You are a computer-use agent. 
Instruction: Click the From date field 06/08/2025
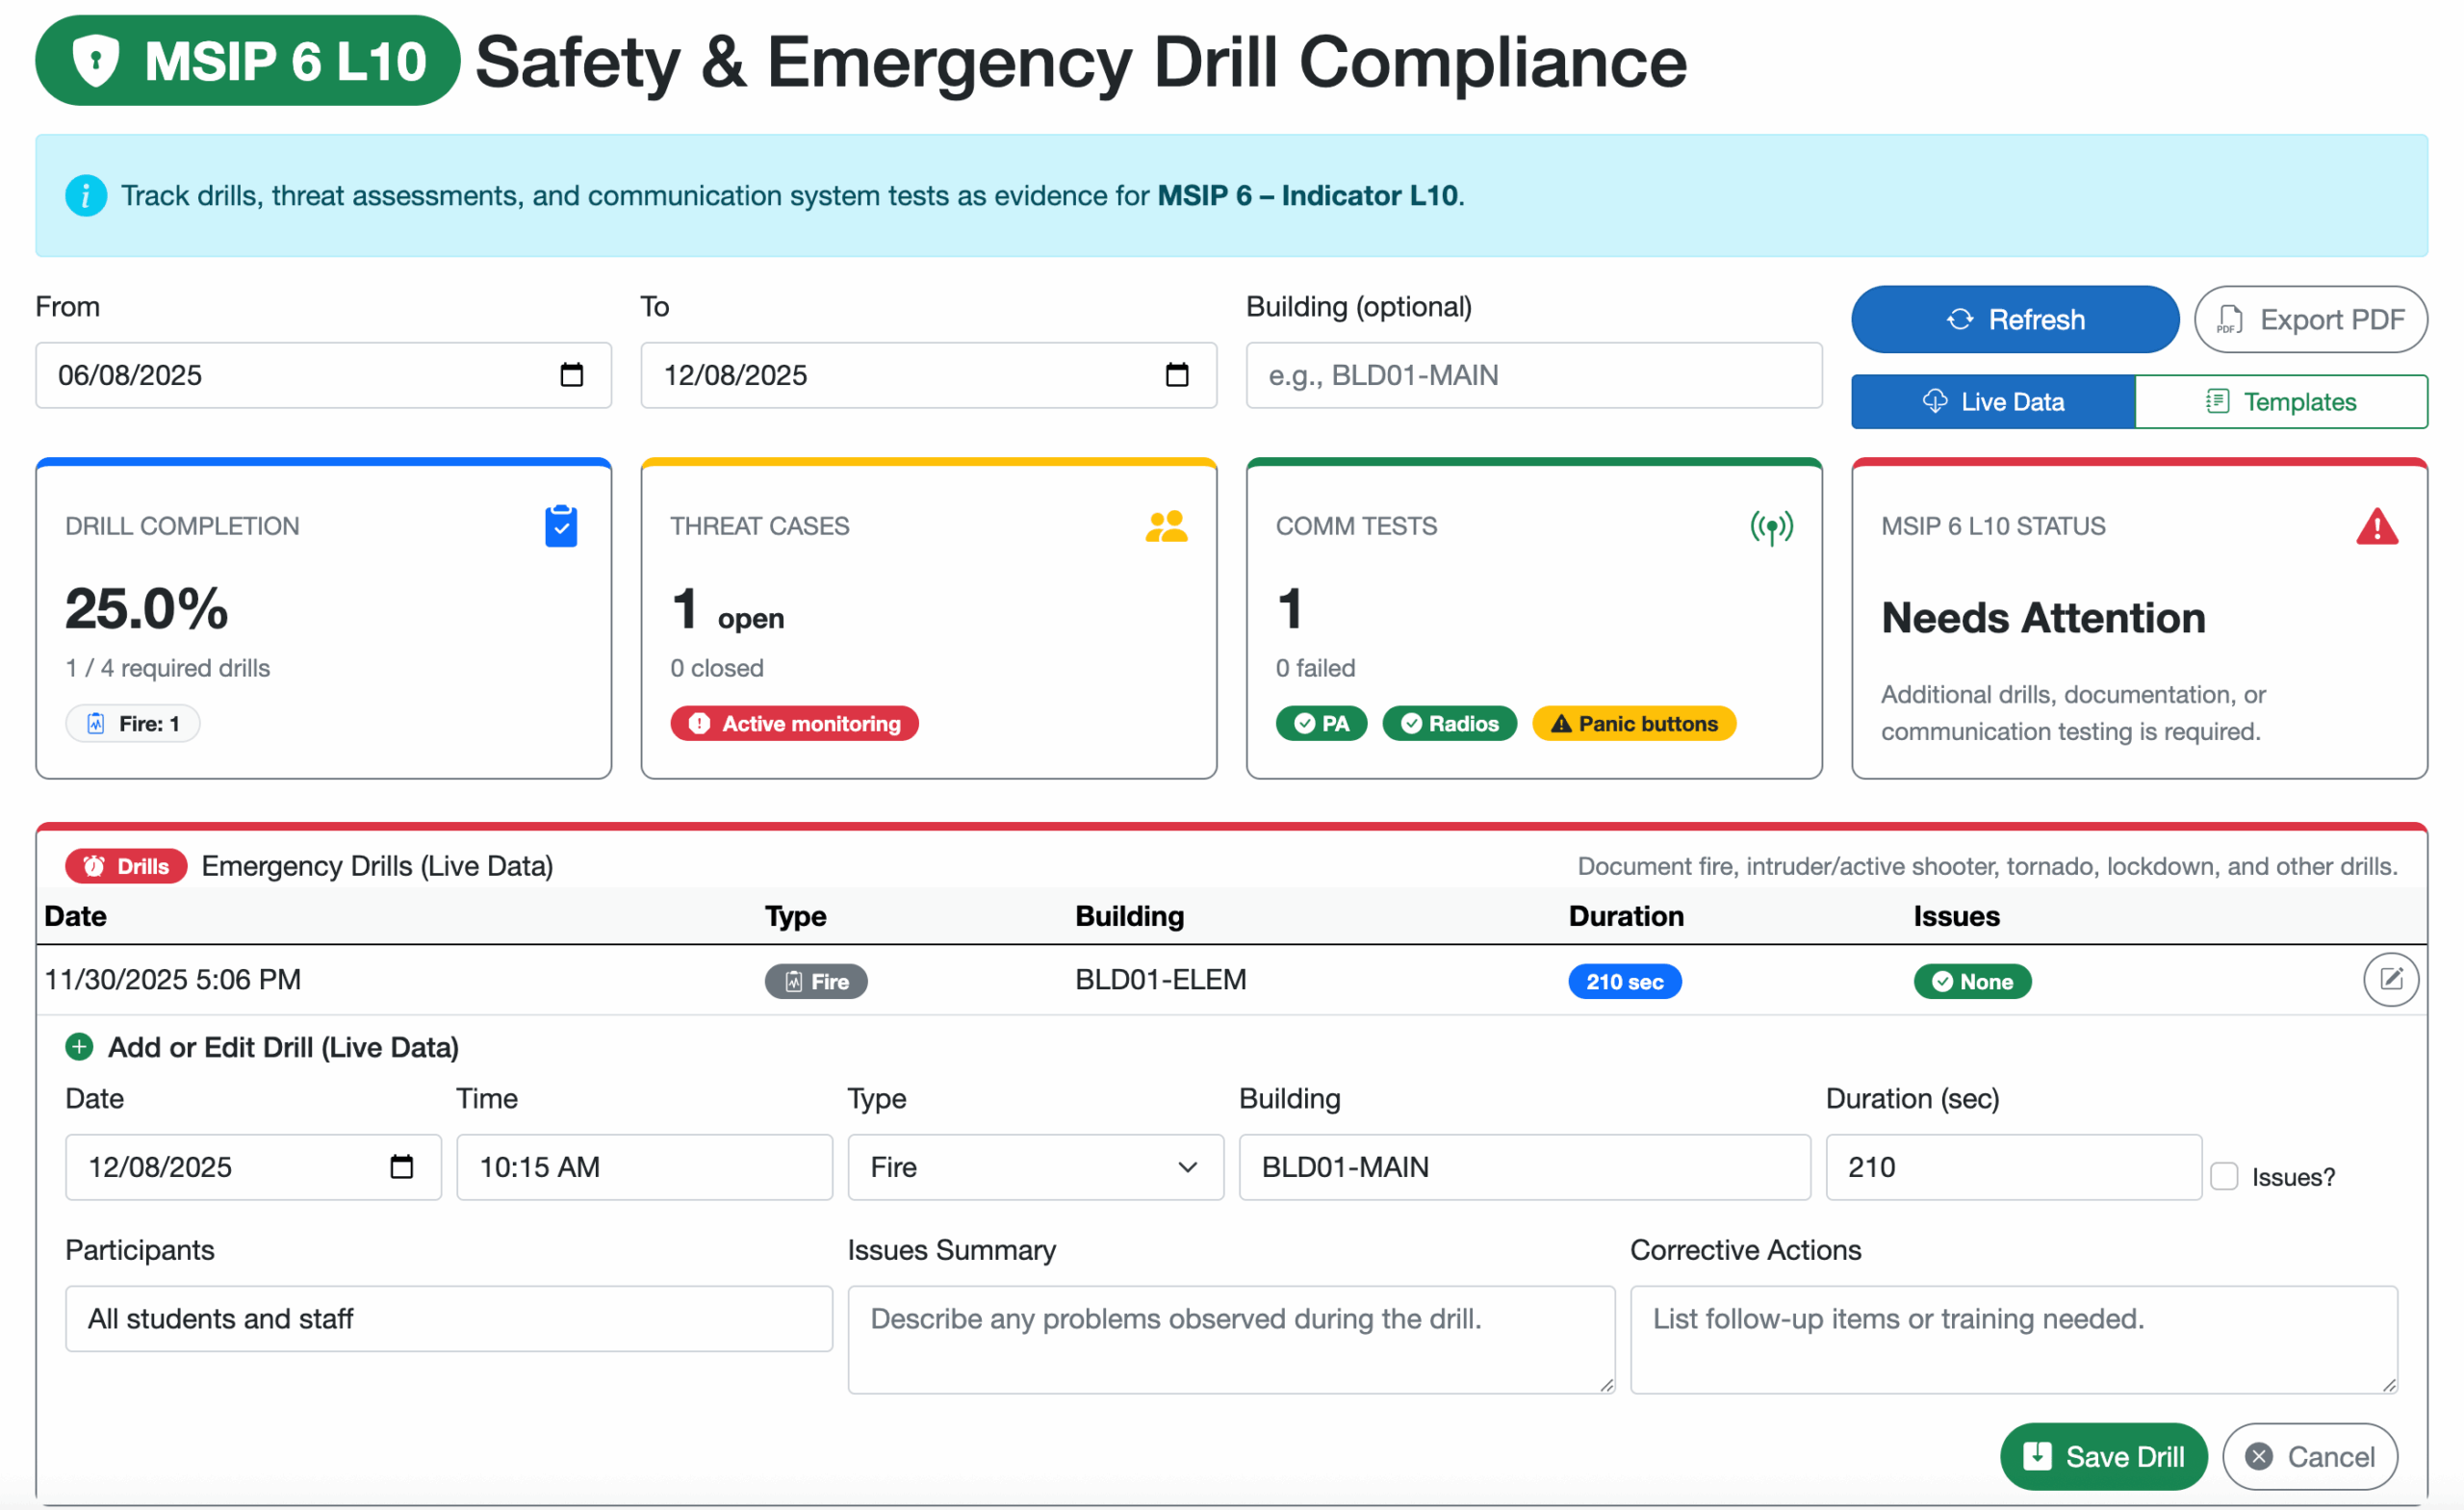tap(323, 375)
